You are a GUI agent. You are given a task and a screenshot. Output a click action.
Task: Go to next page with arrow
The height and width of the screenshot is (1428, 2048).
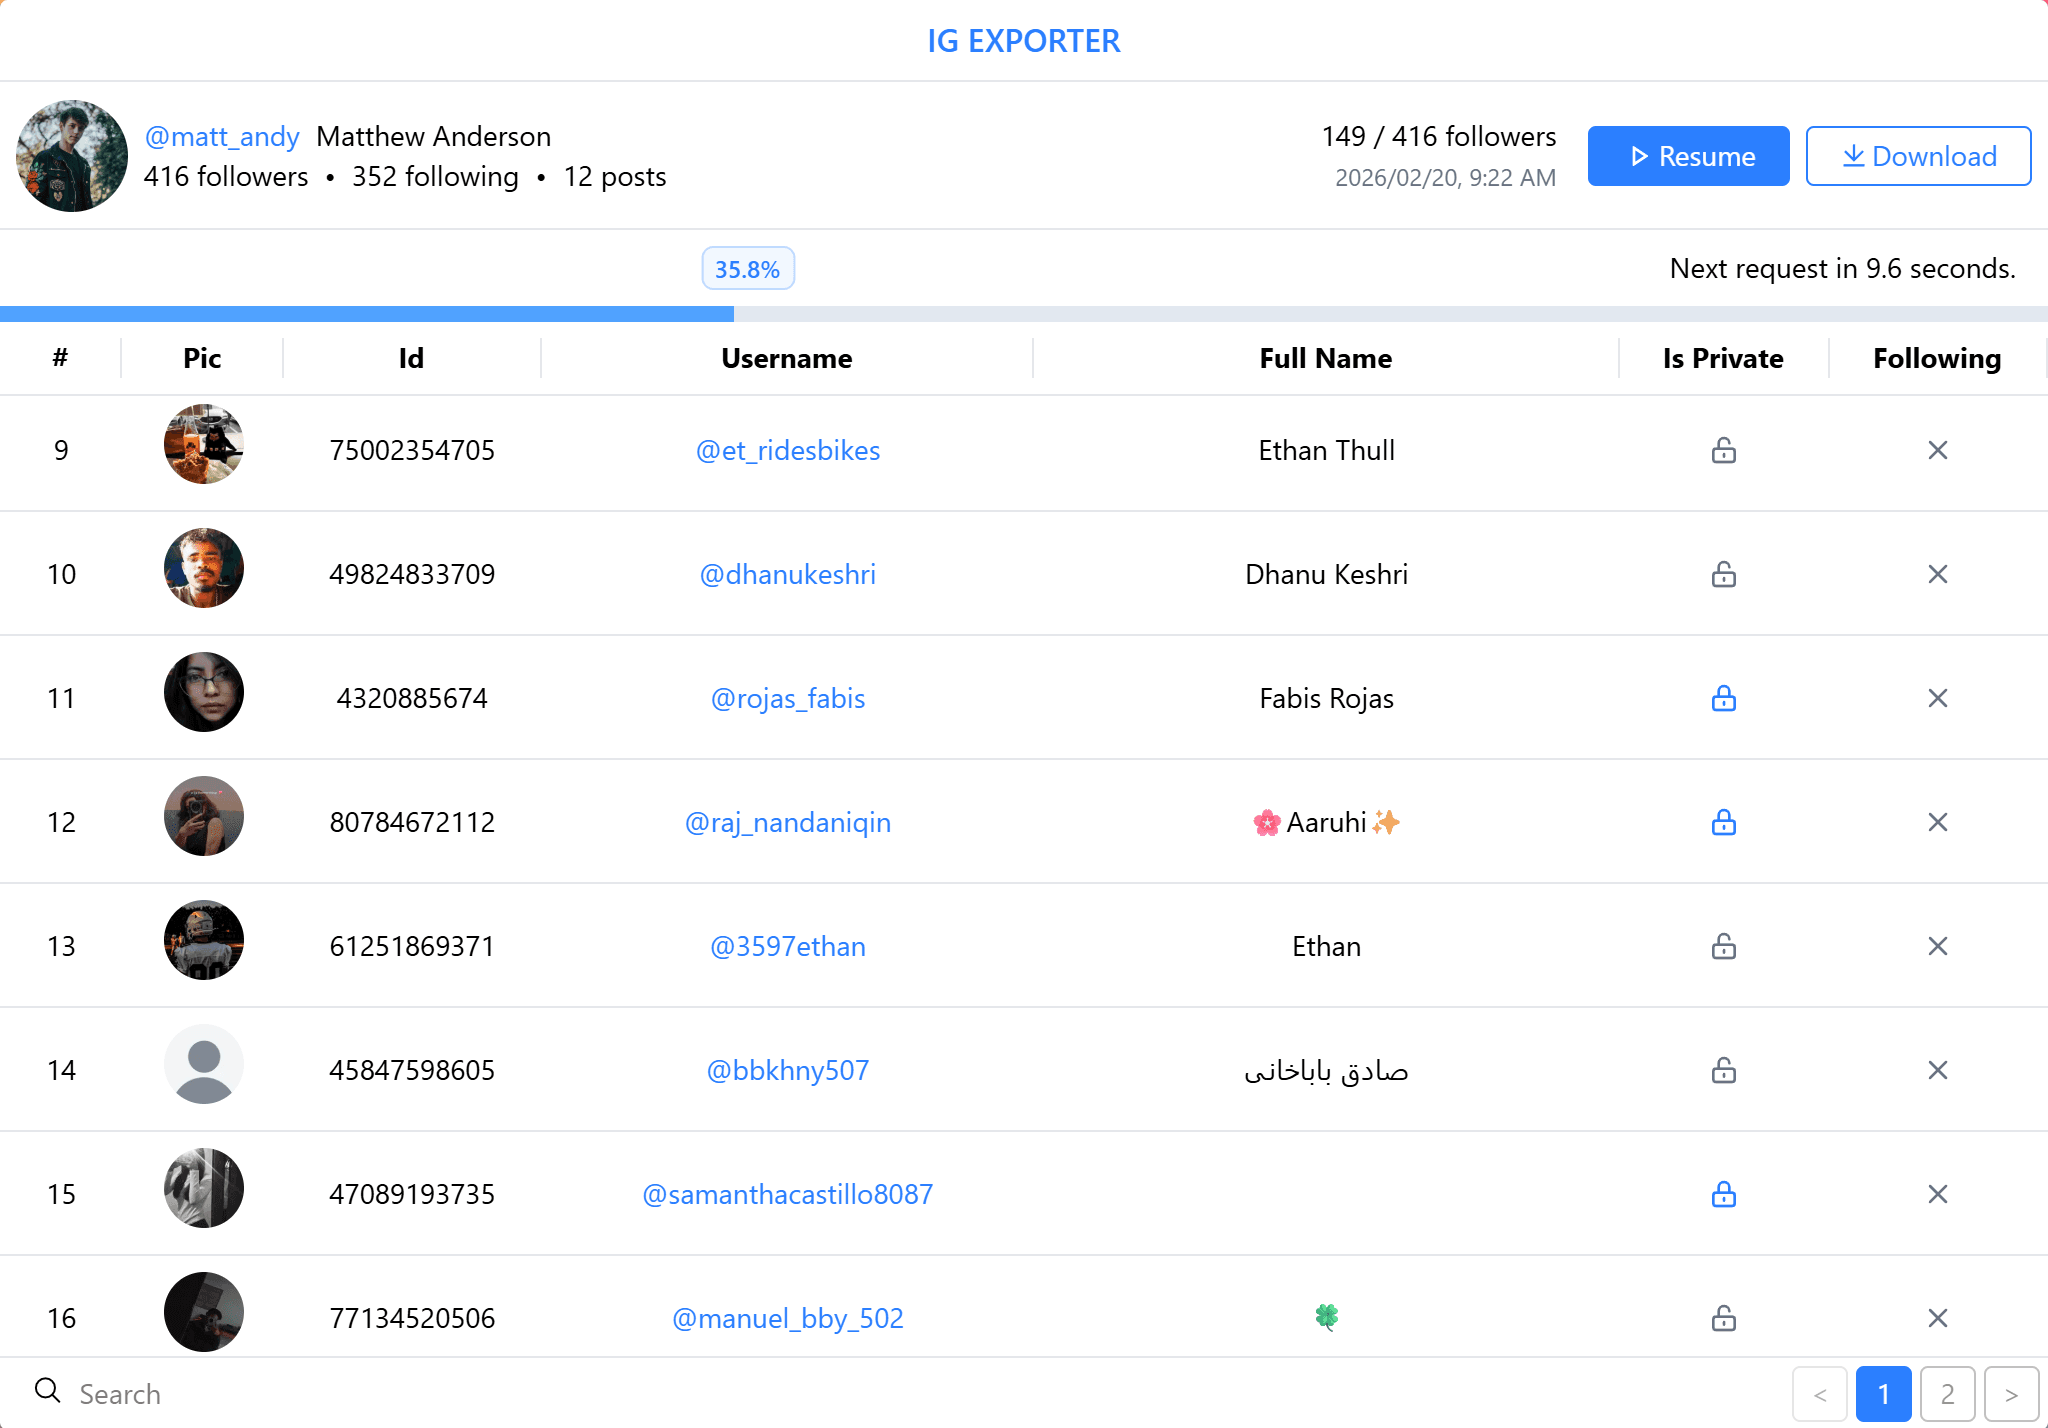click(x=2011, y=1393)
